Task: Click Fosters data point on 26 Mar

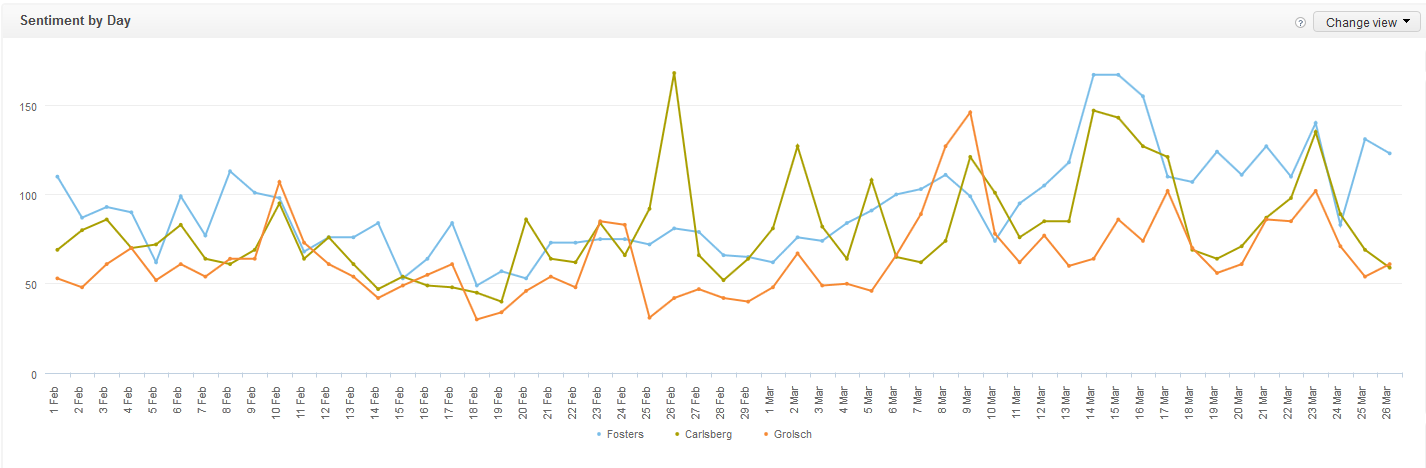Action: point(1389,153)
